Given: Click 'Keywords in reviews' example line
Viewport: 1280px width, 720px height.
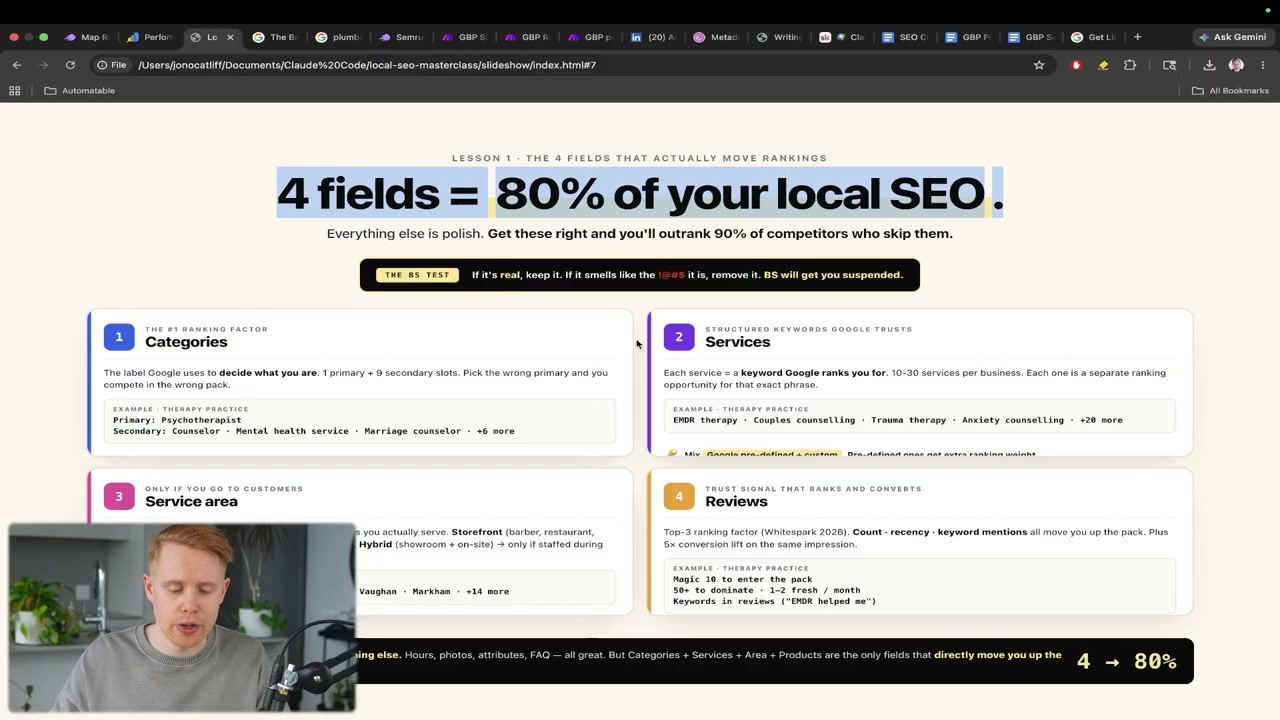Looking at the screenshot, I should pos(774,602).
